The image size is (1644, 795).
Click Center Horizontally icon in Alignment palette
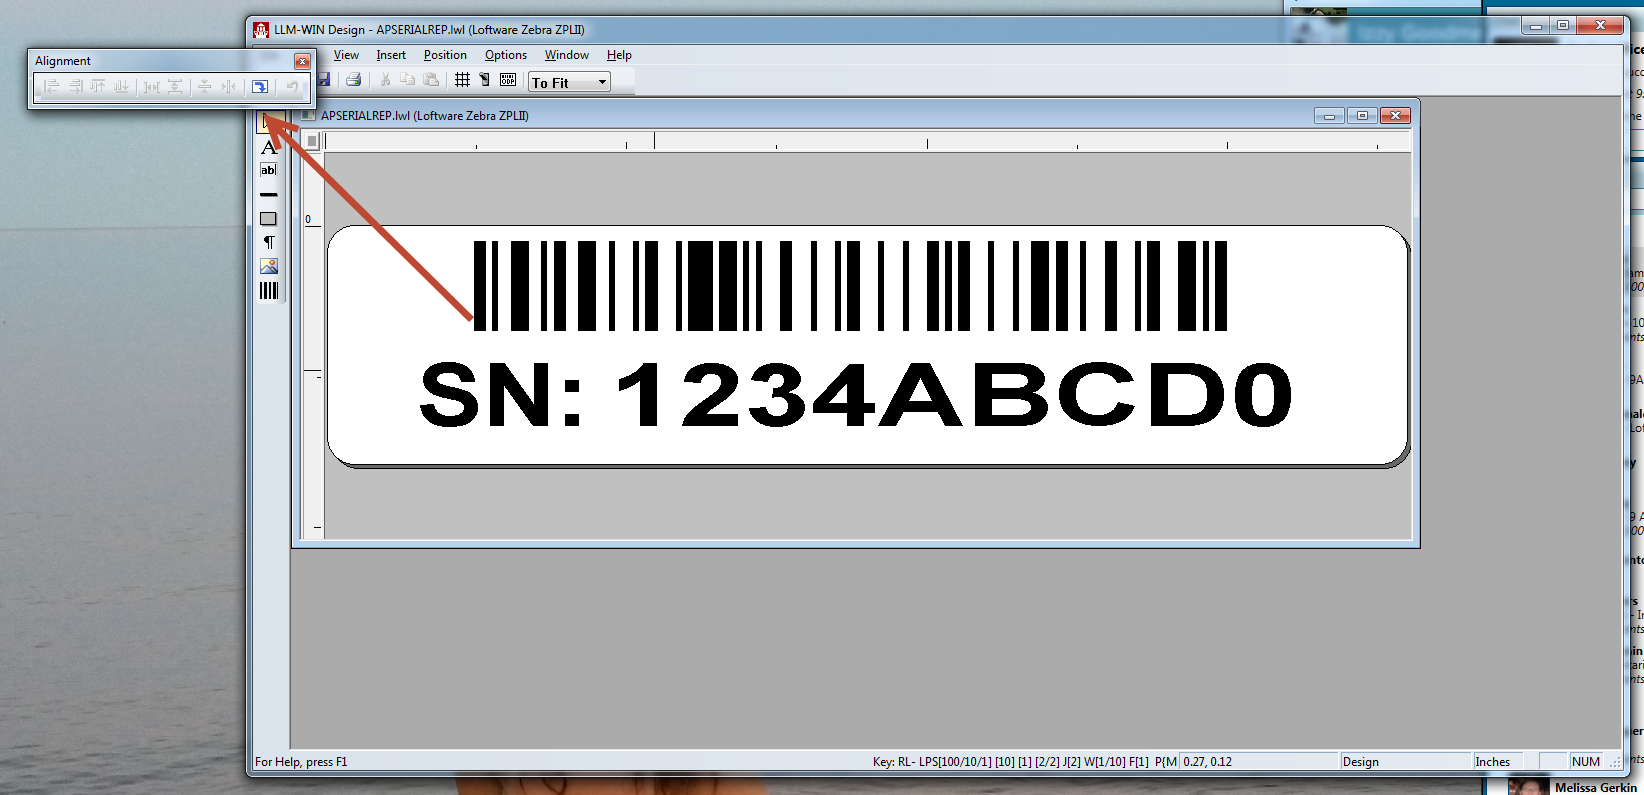tap(228, 87)
